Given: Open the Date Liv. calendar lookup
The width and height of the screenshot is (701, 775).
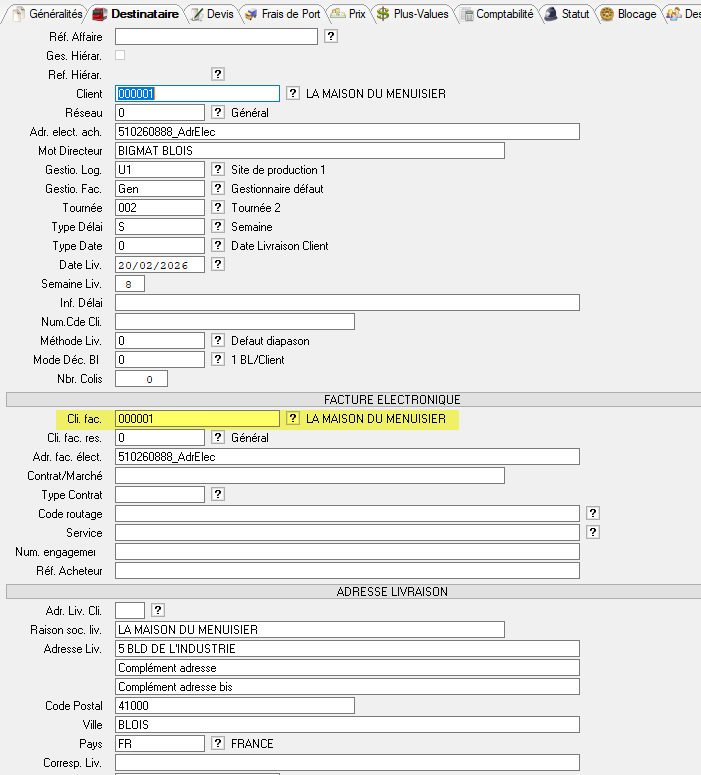Looking at the screenshot, I should click(x=218, y=264).
